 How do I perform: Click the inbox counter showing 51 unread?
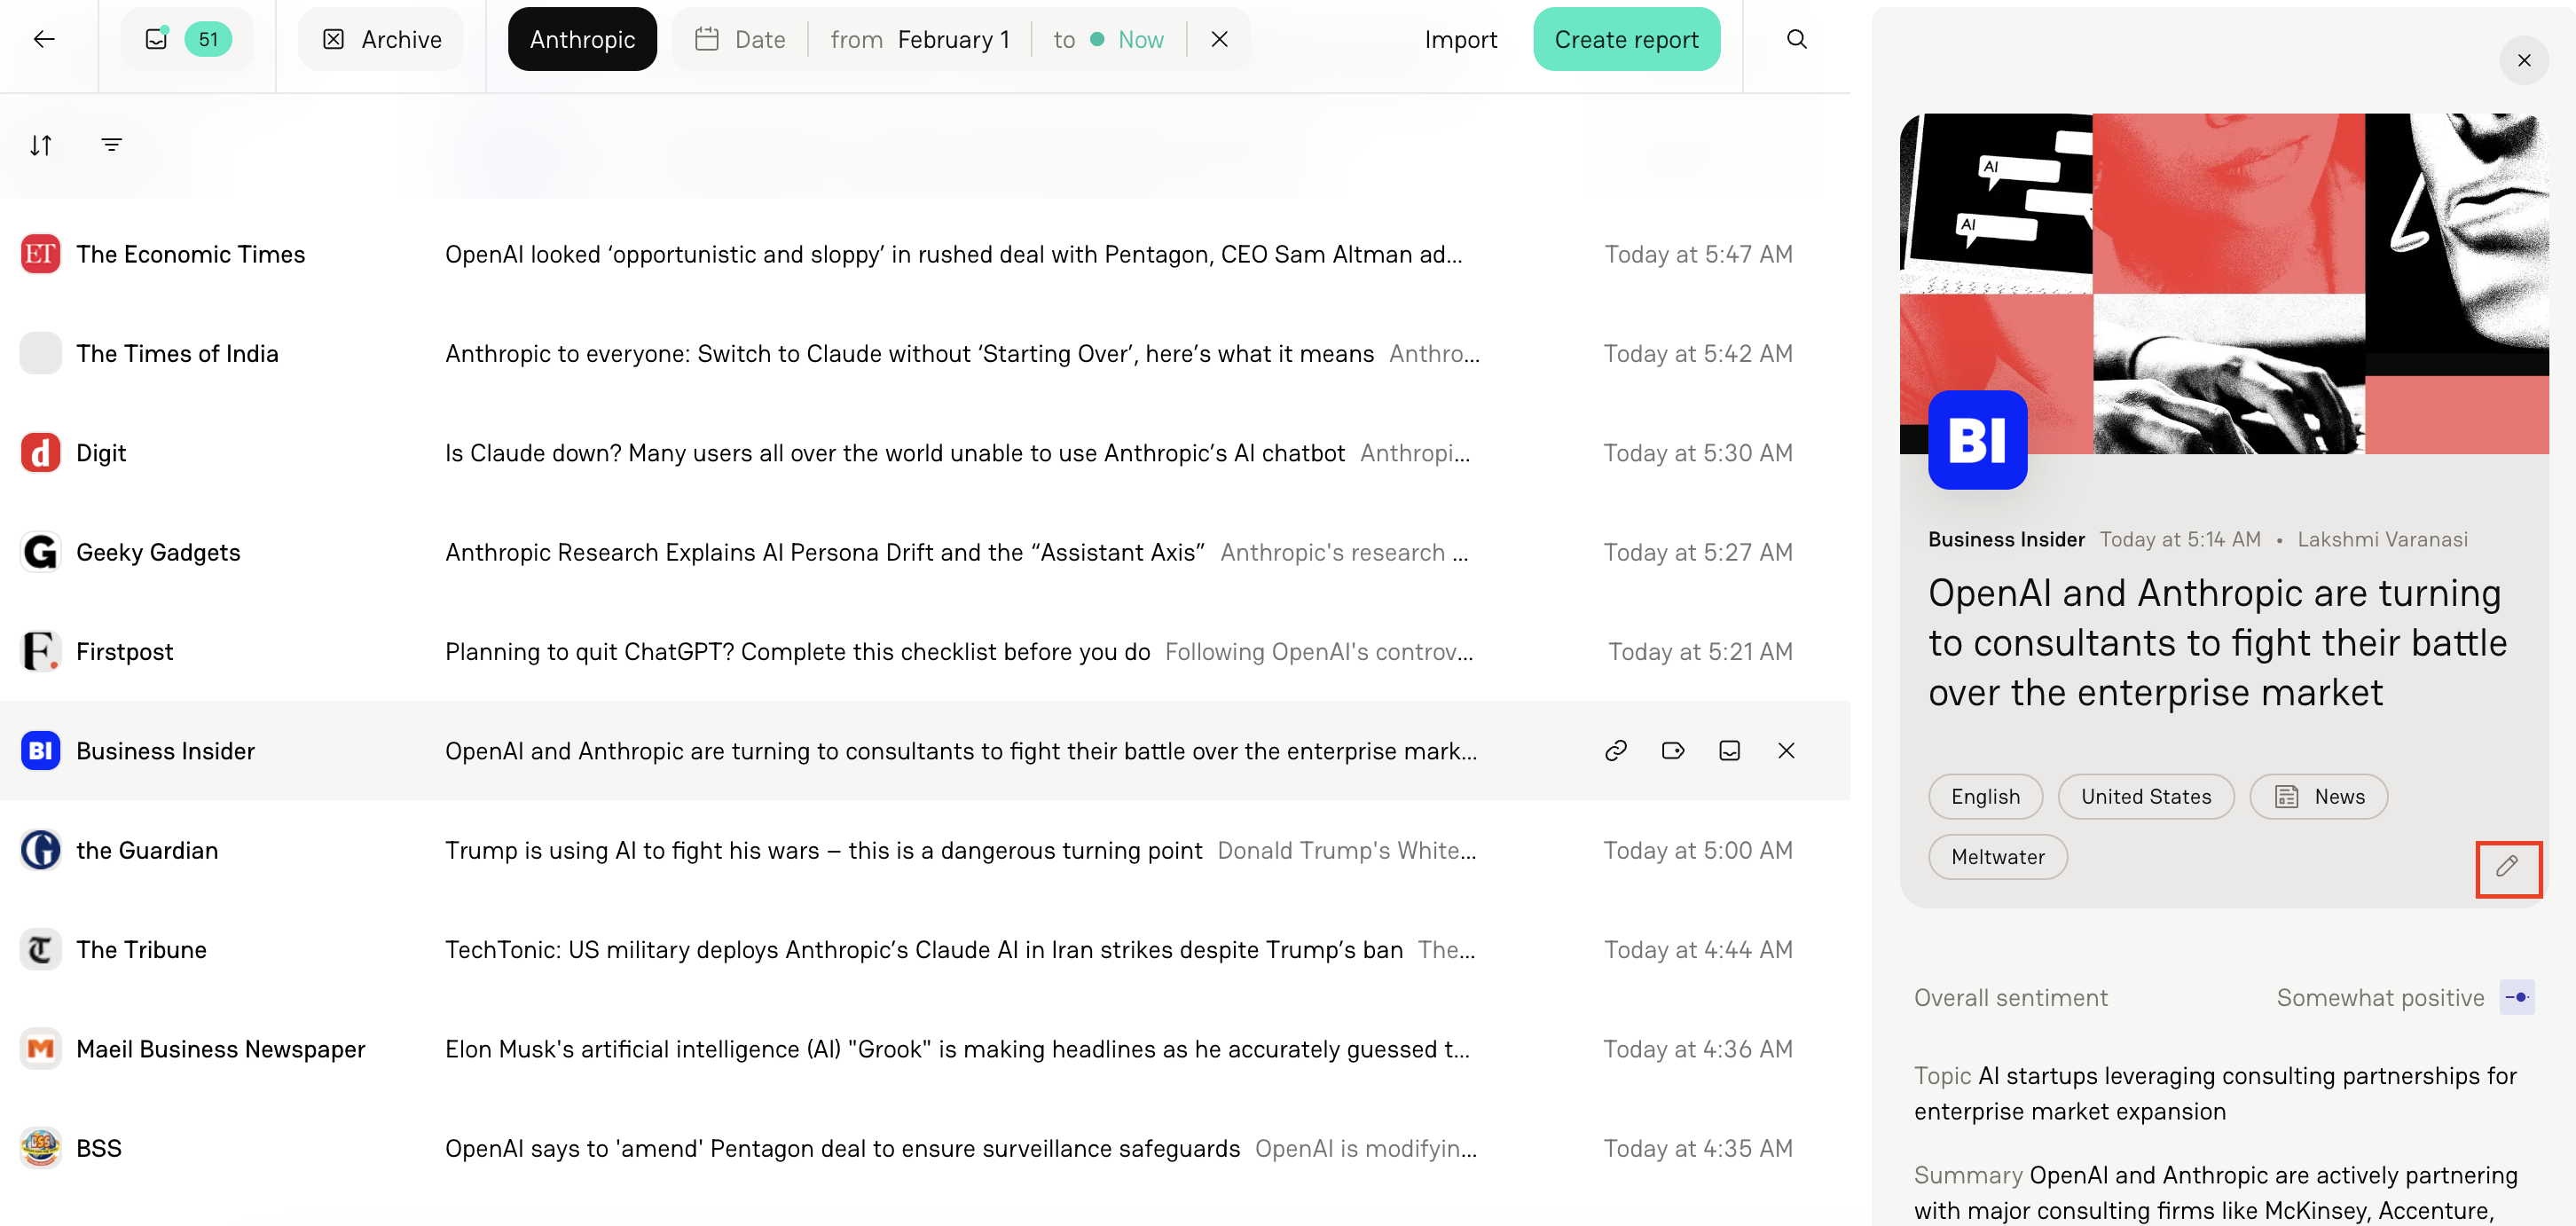pos(186,39)
